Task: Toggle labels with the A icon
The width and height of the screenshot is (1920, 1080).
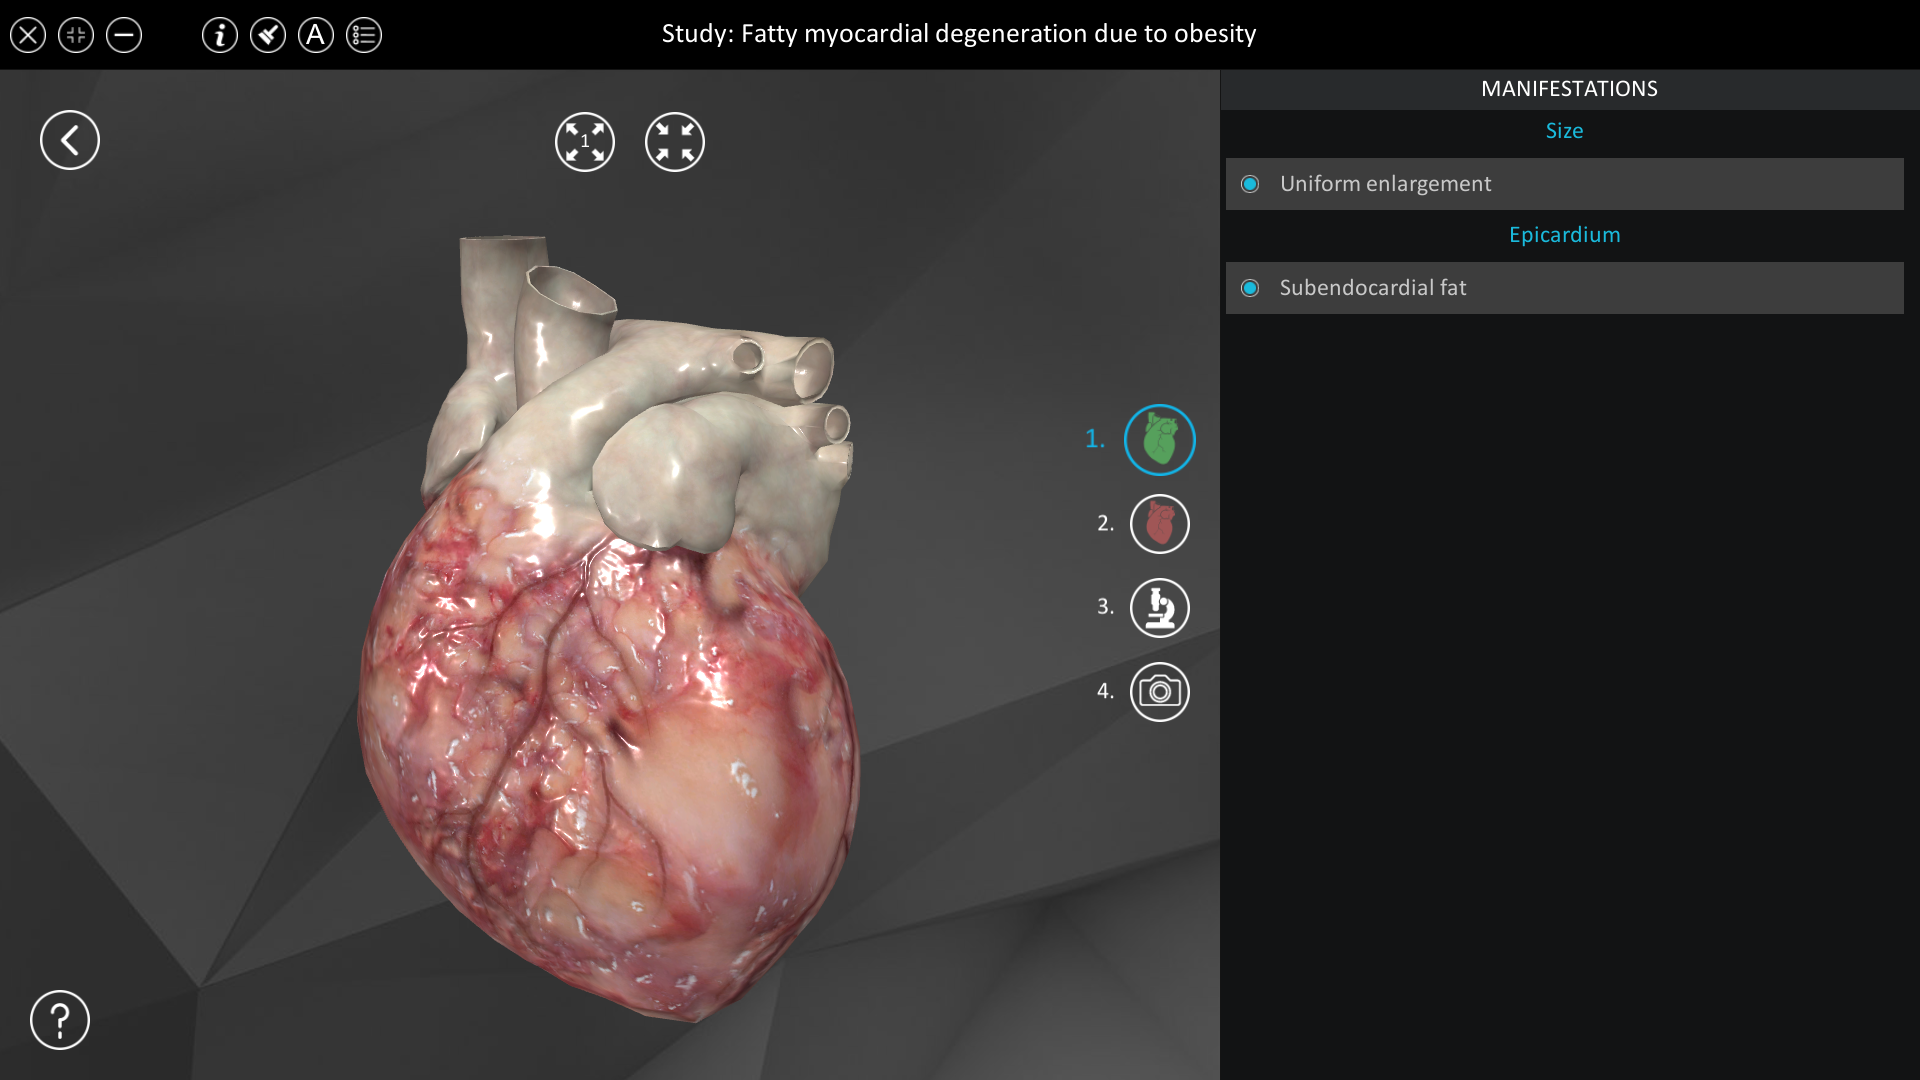Action: 316,35
